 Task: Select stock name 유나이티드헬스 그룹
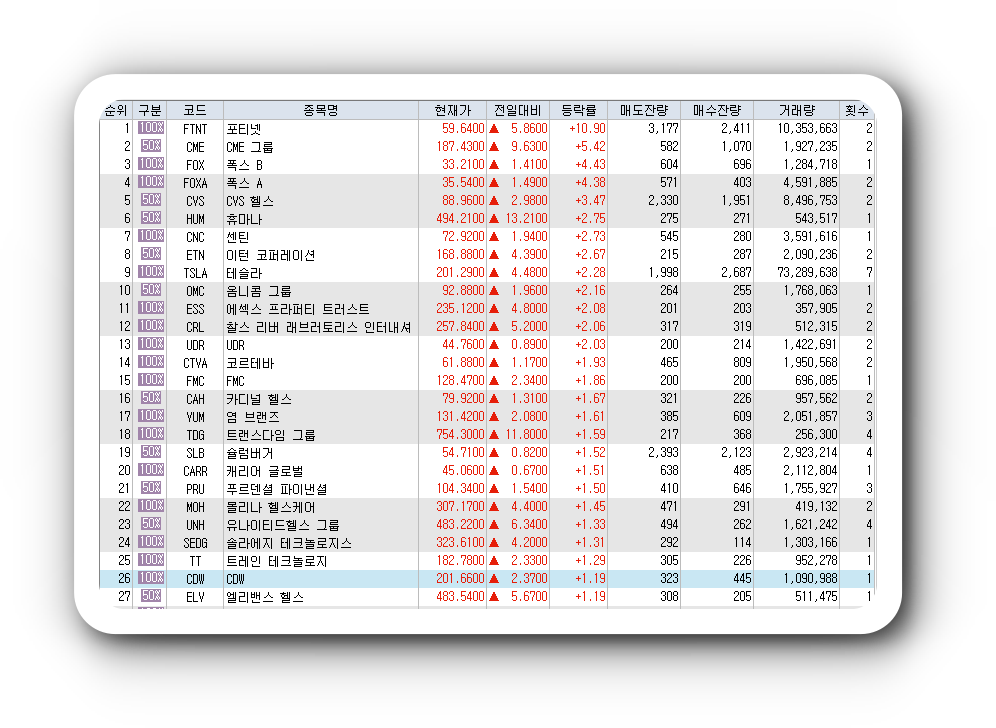tap(283, 525)
